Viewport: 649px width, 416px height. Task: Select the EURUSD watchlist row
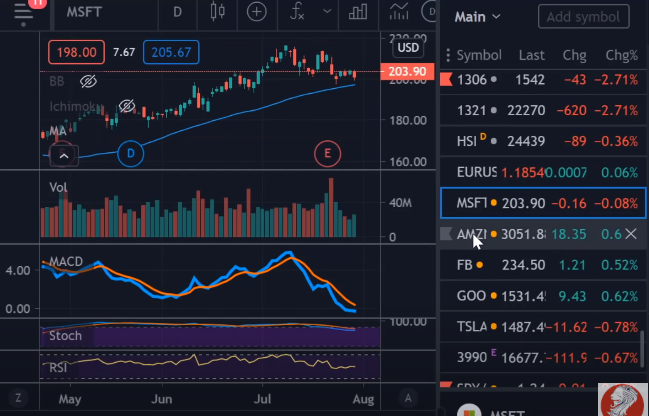click(543, 172)
